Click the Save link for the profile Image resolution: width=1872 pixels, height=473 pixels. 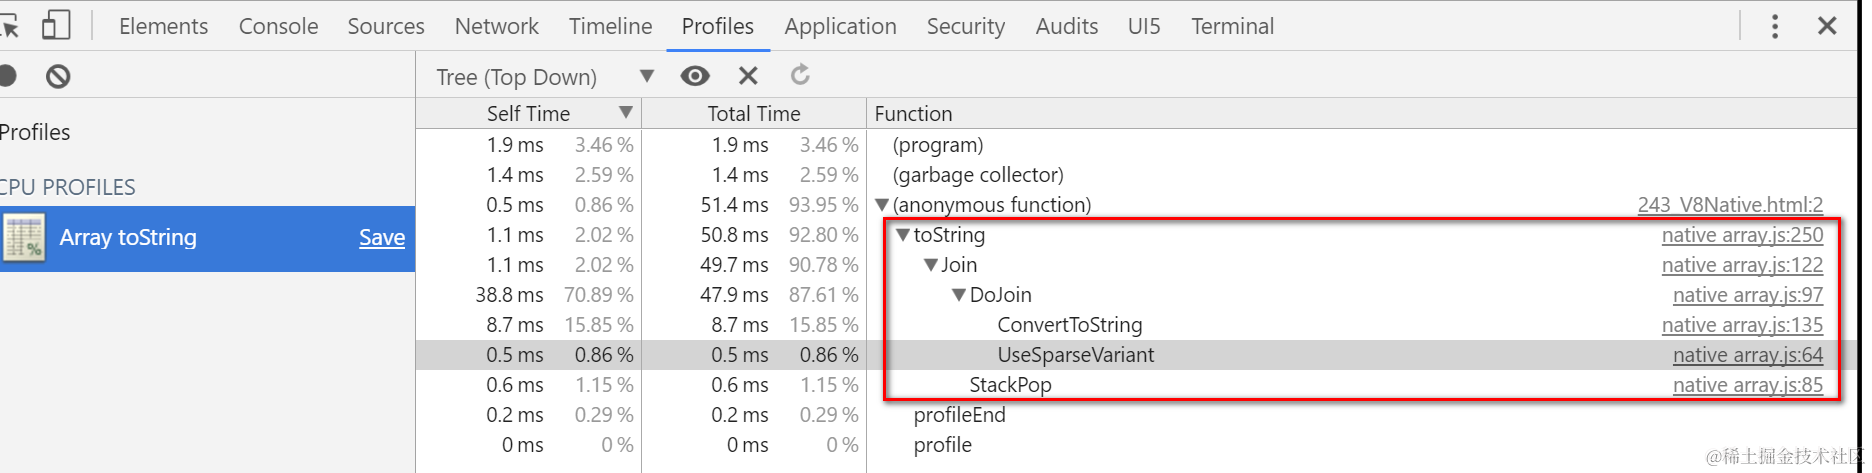click(x=382, y=238)
